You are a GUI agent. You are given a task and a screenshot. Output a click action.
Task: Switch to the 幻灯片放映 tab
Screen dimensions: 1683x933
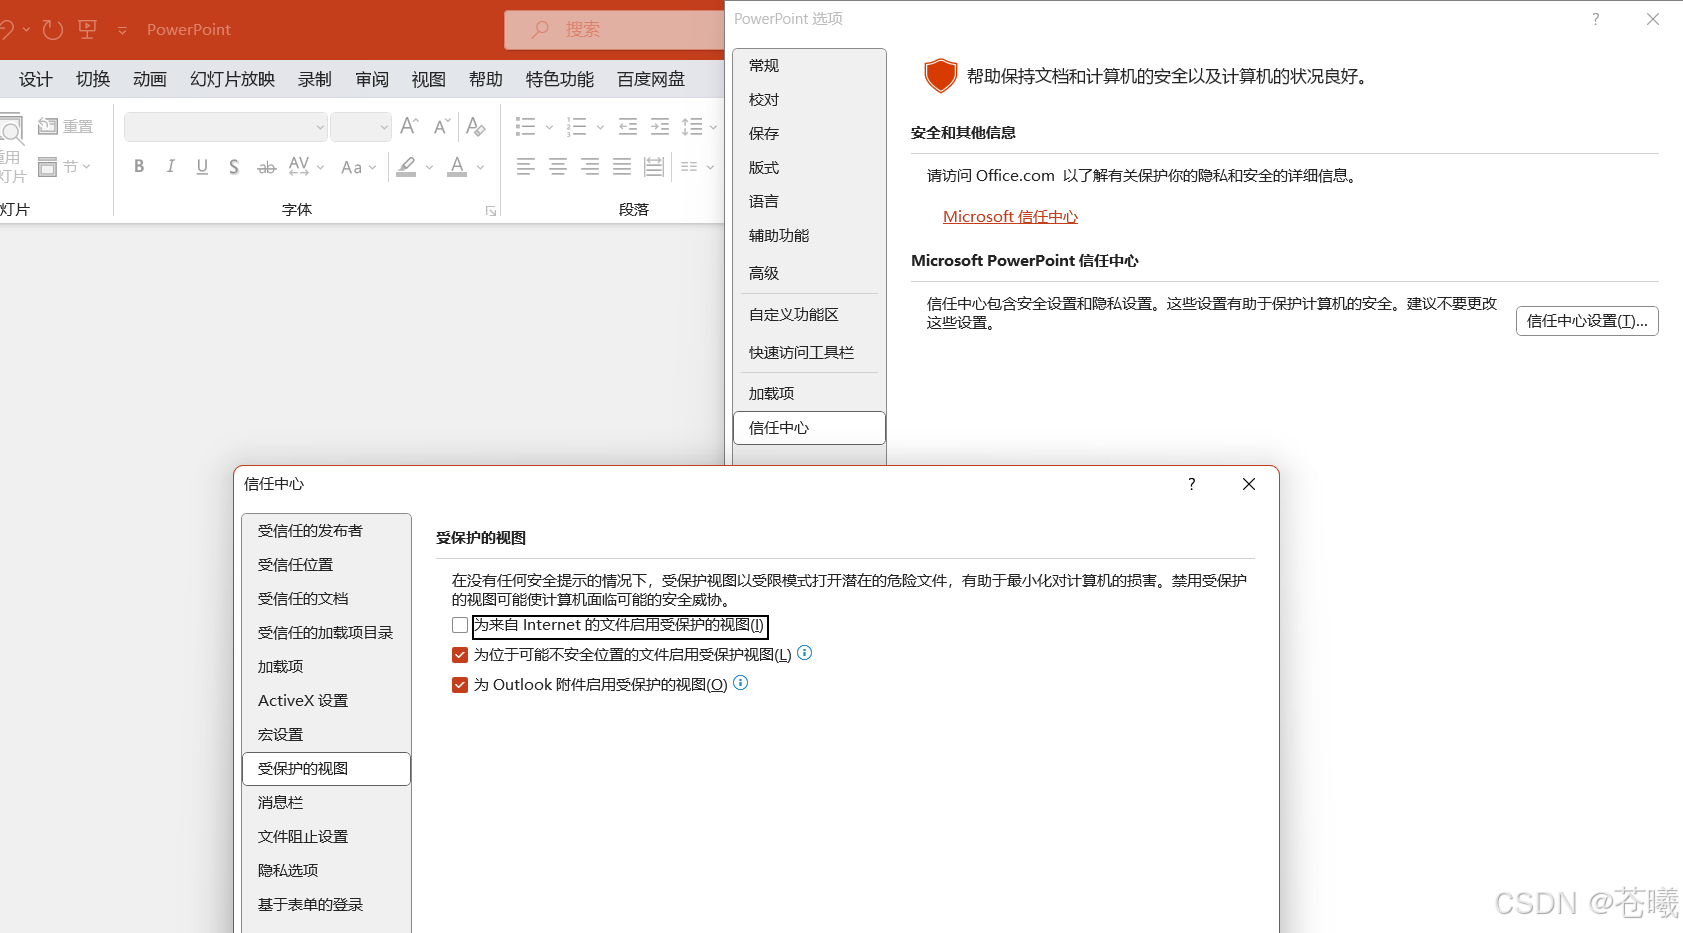[233, 79]
